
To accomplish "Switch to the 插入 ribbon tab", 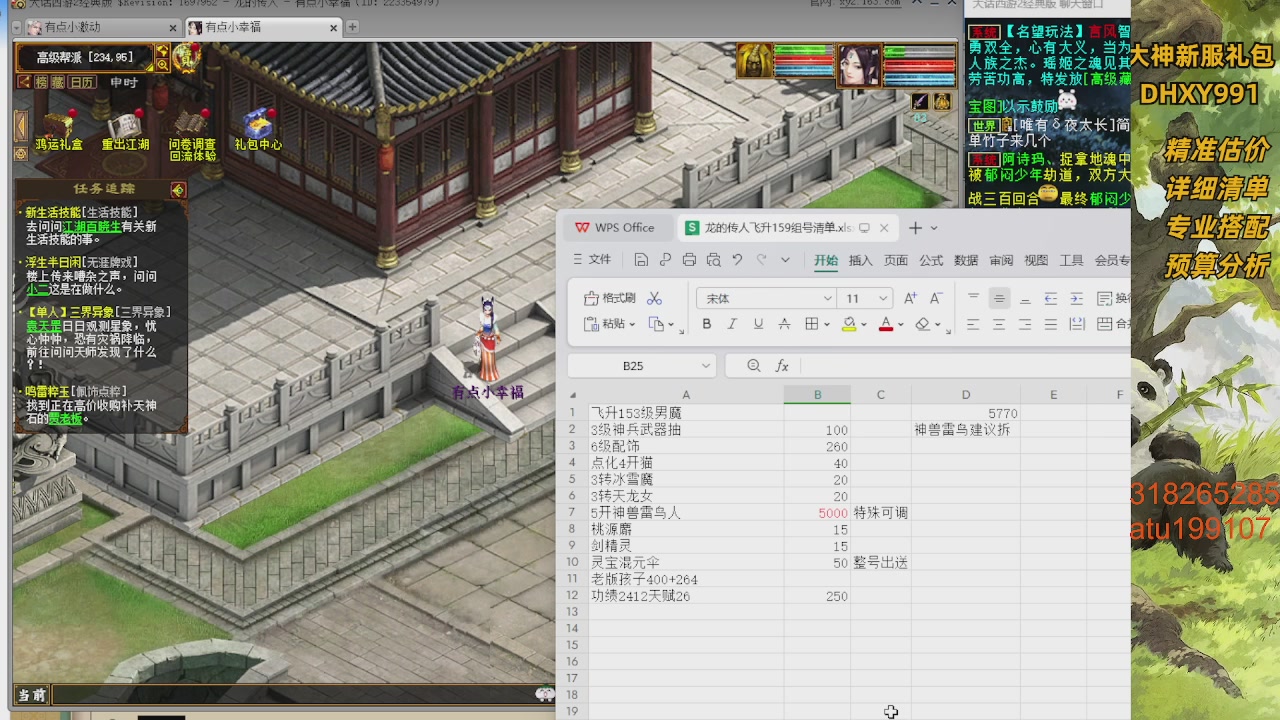I will click(860, 260).
